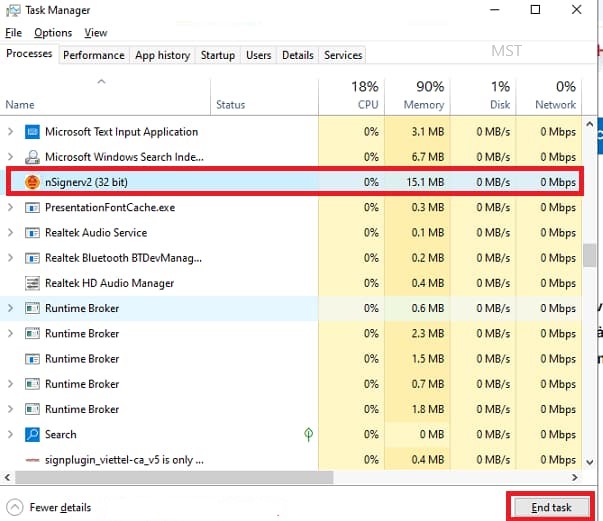Collapse view using the Fewer details arrow
603x521 pixels.
click(x=15, y=508)
